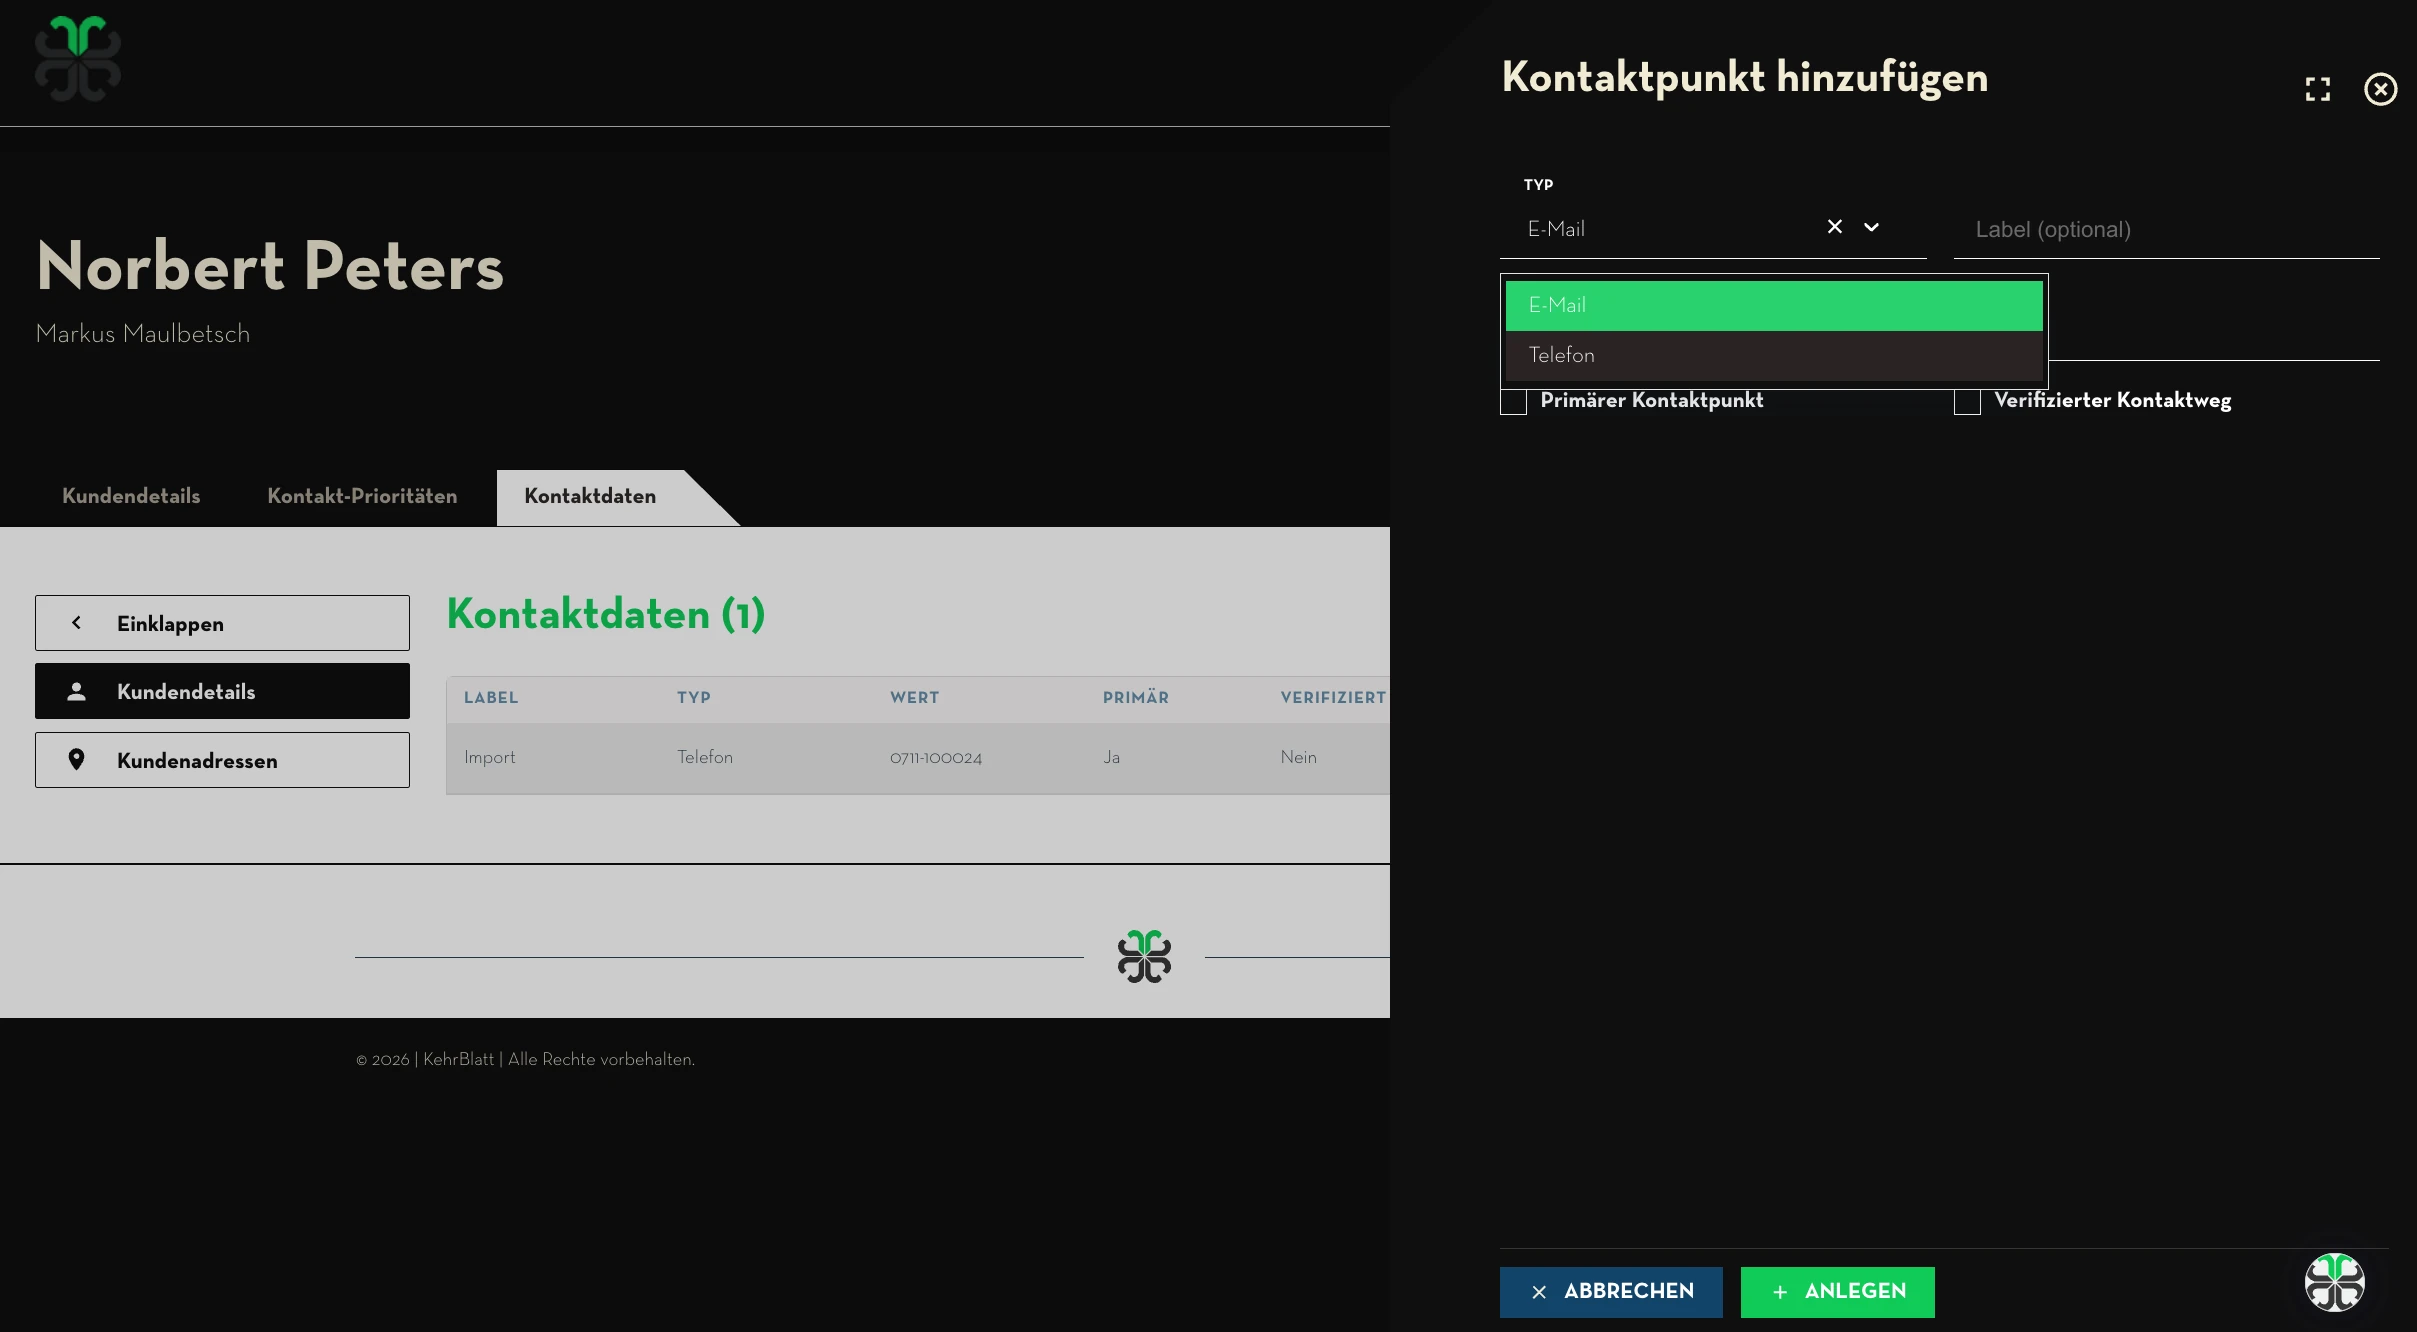
Task: Click the green Anlegen button
Action: tap(1837, 1292)
